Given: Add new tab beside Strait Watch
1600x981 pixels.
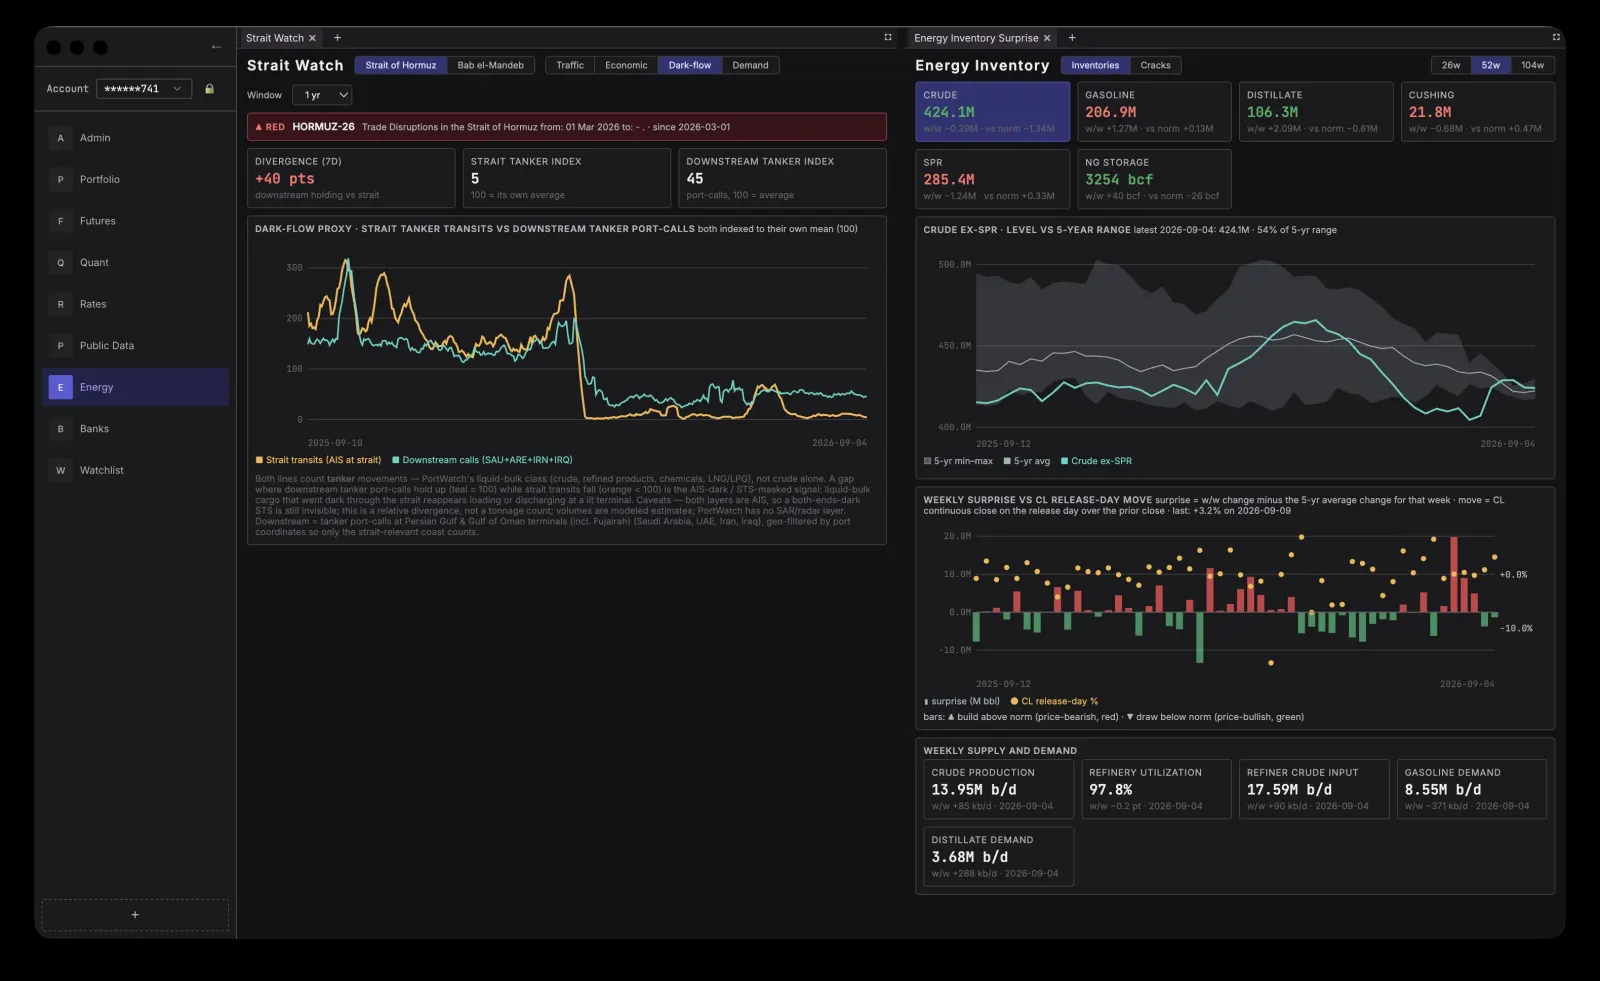Looking at the screenshot, I should point(338,38).
